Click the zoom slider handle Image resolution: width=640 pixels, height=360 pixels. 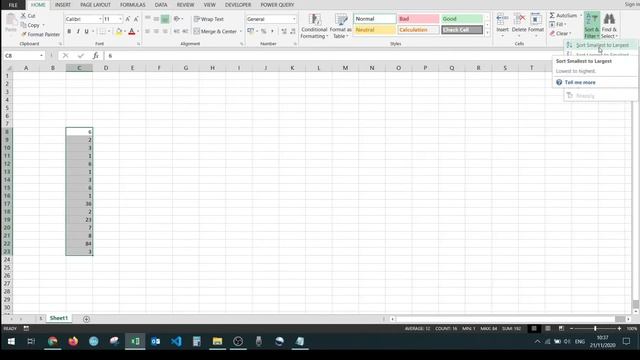click(595, 329)
